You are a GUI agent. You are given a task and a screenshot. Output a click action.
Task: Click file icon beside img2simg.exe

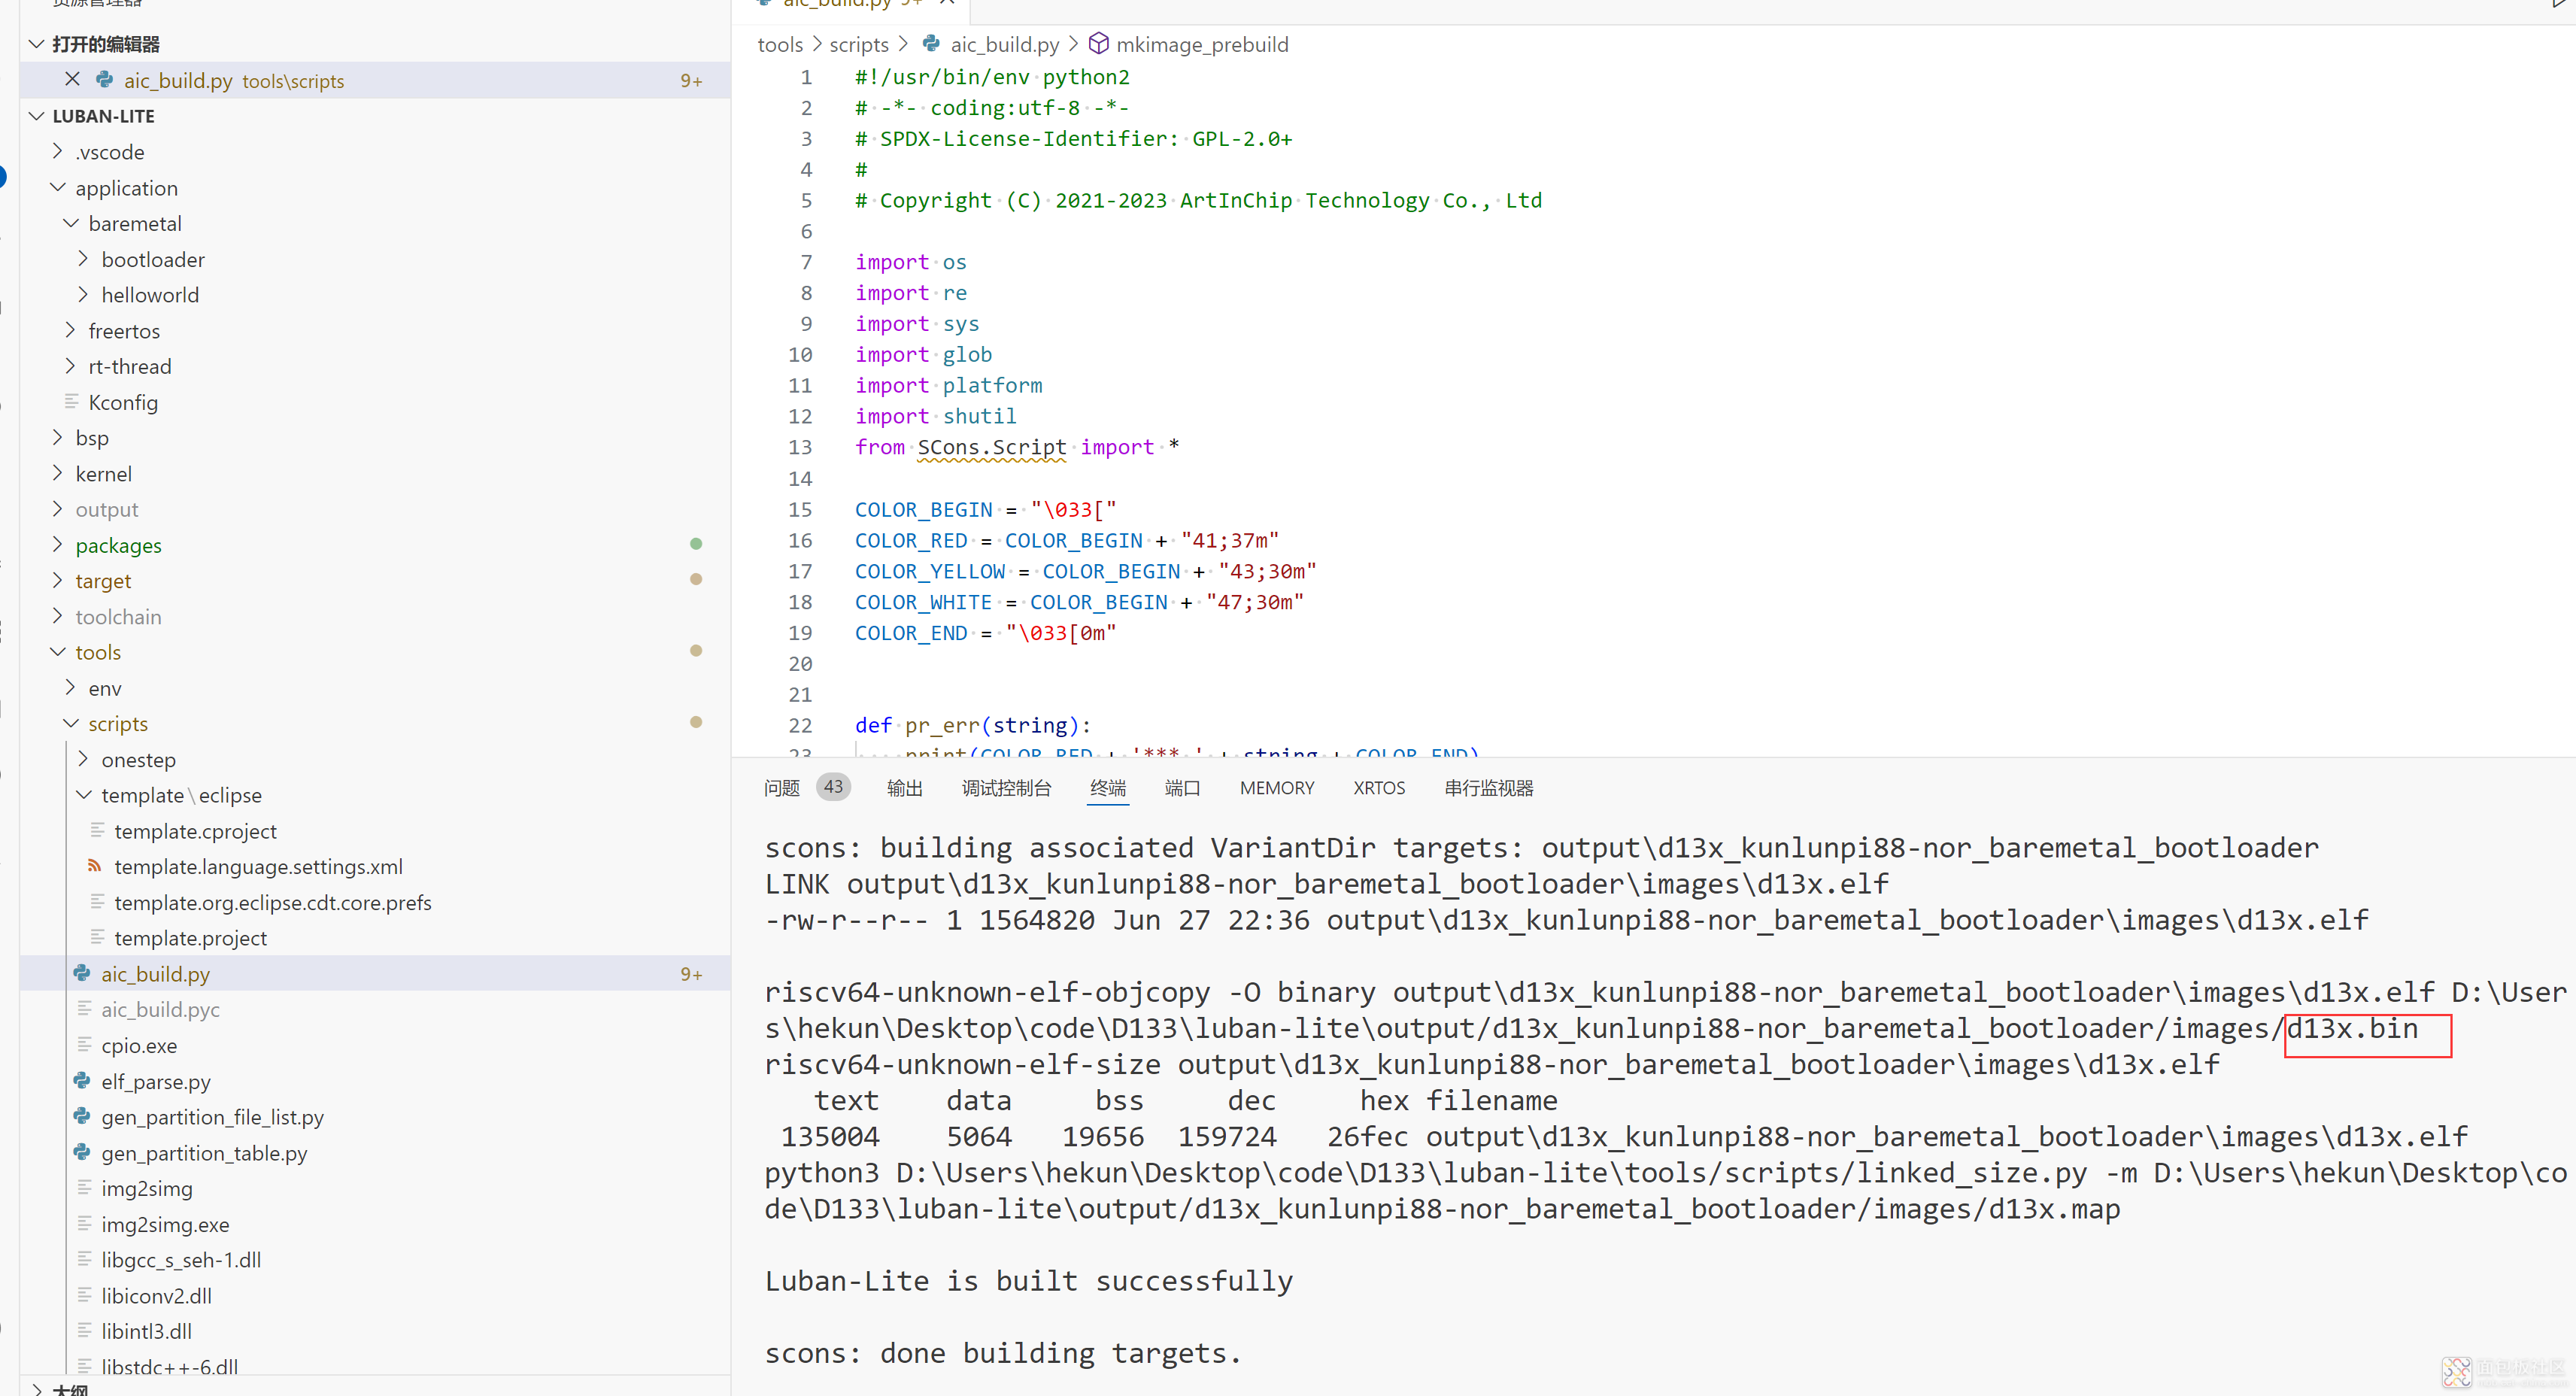tap(85, 1223)
